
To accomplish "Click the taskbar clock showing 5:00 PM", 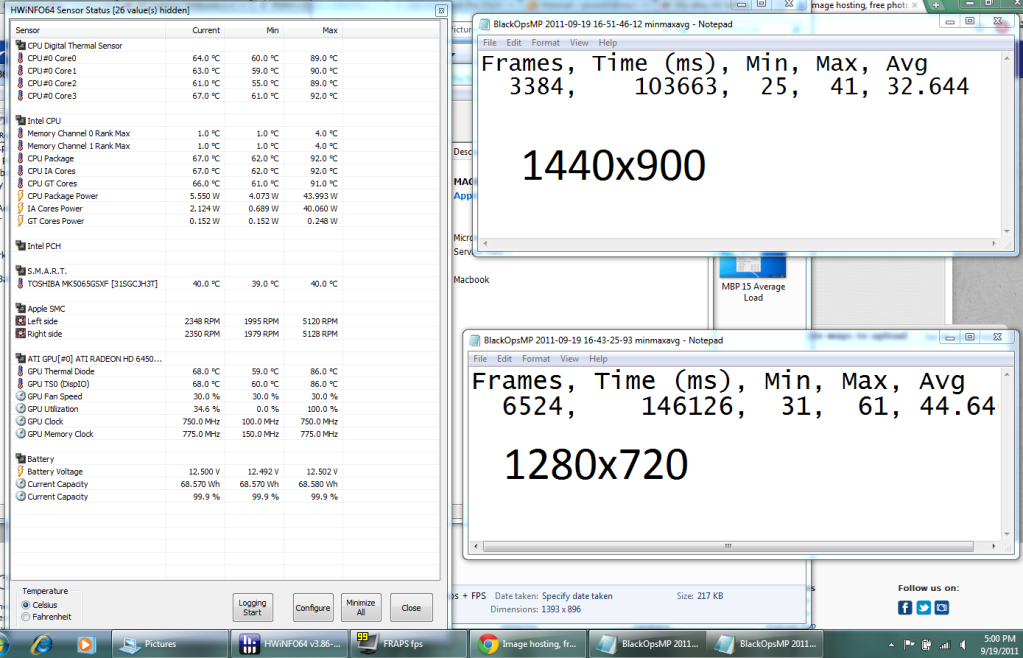I will [x=999, y=644].
